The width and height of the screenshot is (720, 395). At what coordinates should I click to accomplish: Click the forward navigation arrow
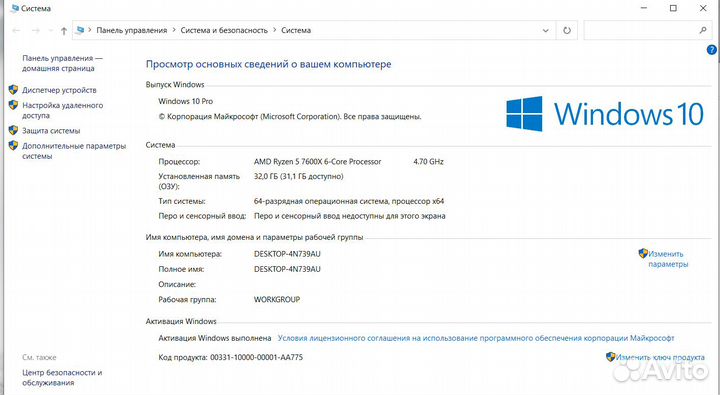(x=36, y=30)
